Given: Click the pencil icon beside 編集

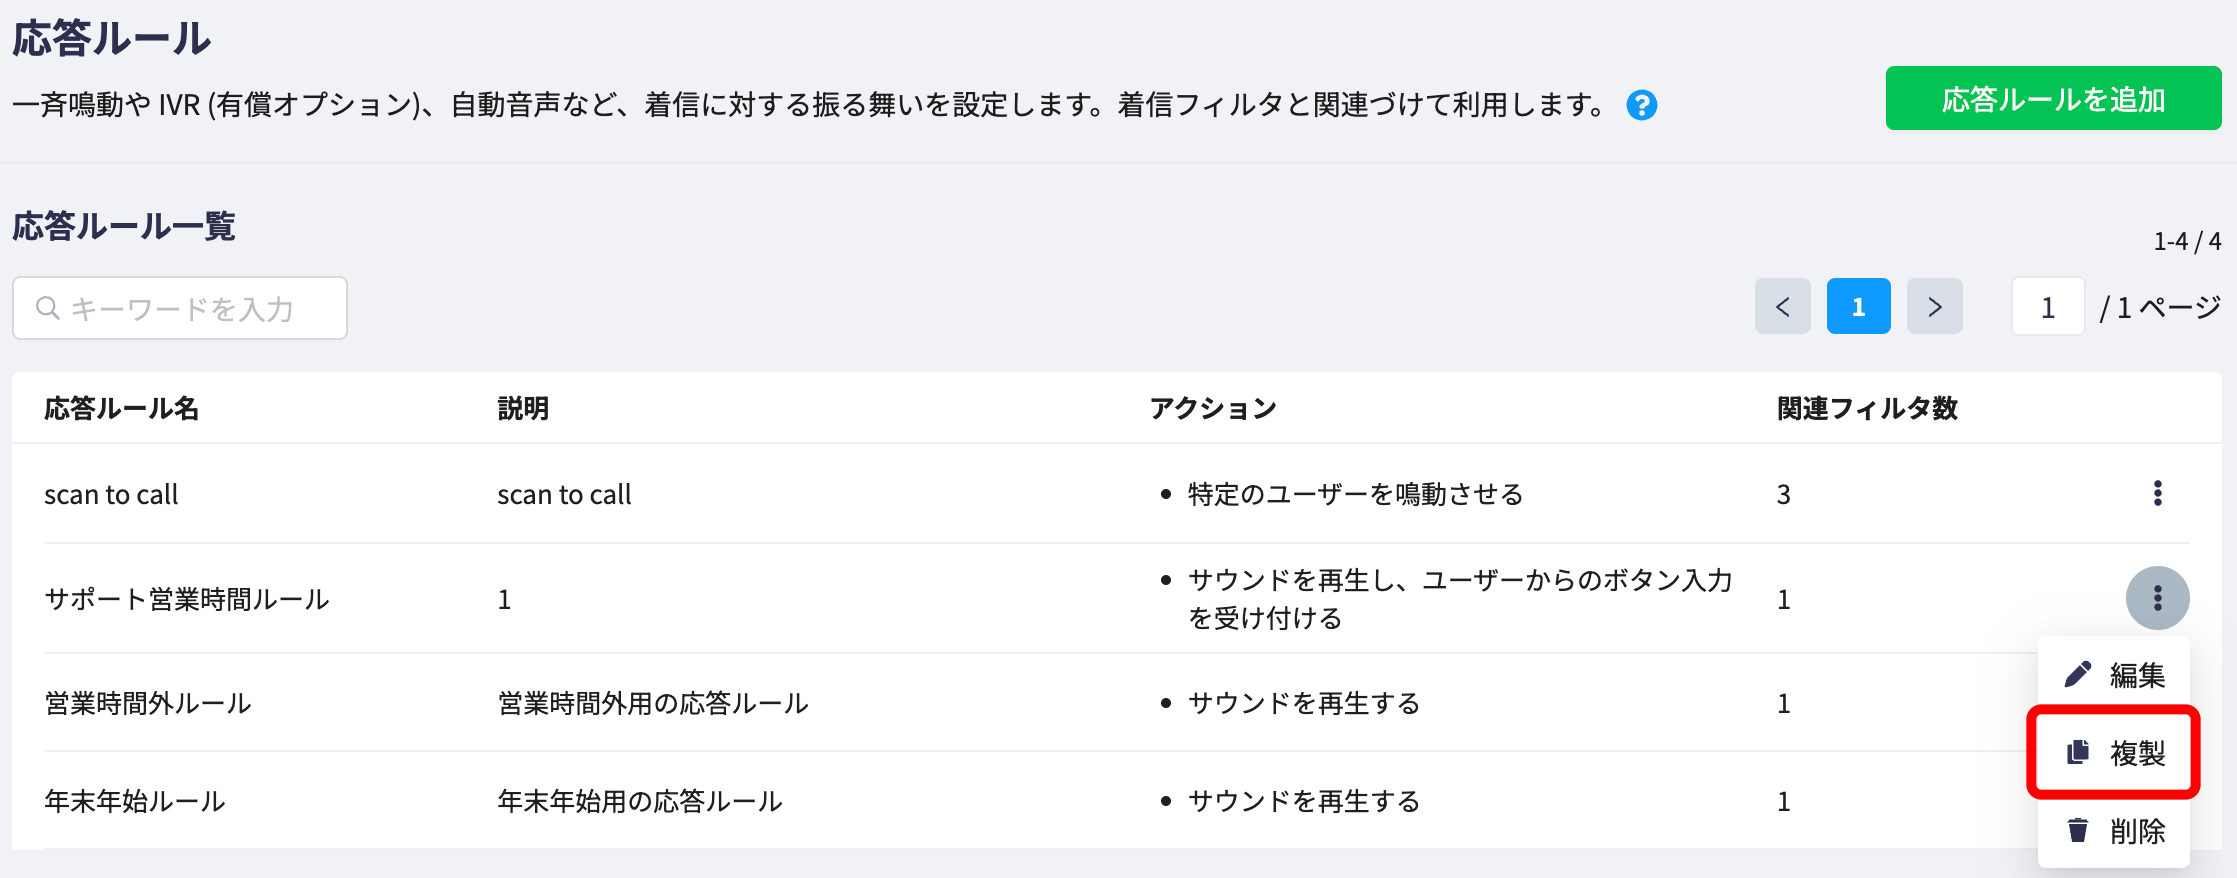Looking at the screenshot, I should coord(2078,675).
